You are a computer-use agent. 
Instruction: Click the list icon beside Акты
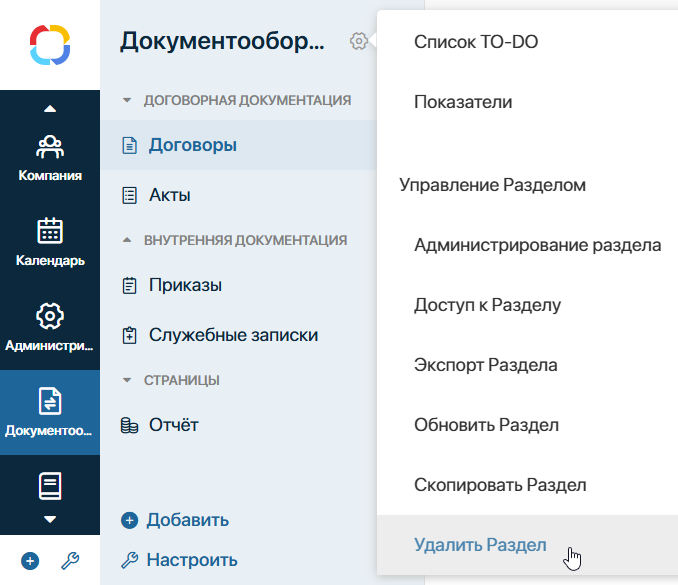click(x=129, y=195)
